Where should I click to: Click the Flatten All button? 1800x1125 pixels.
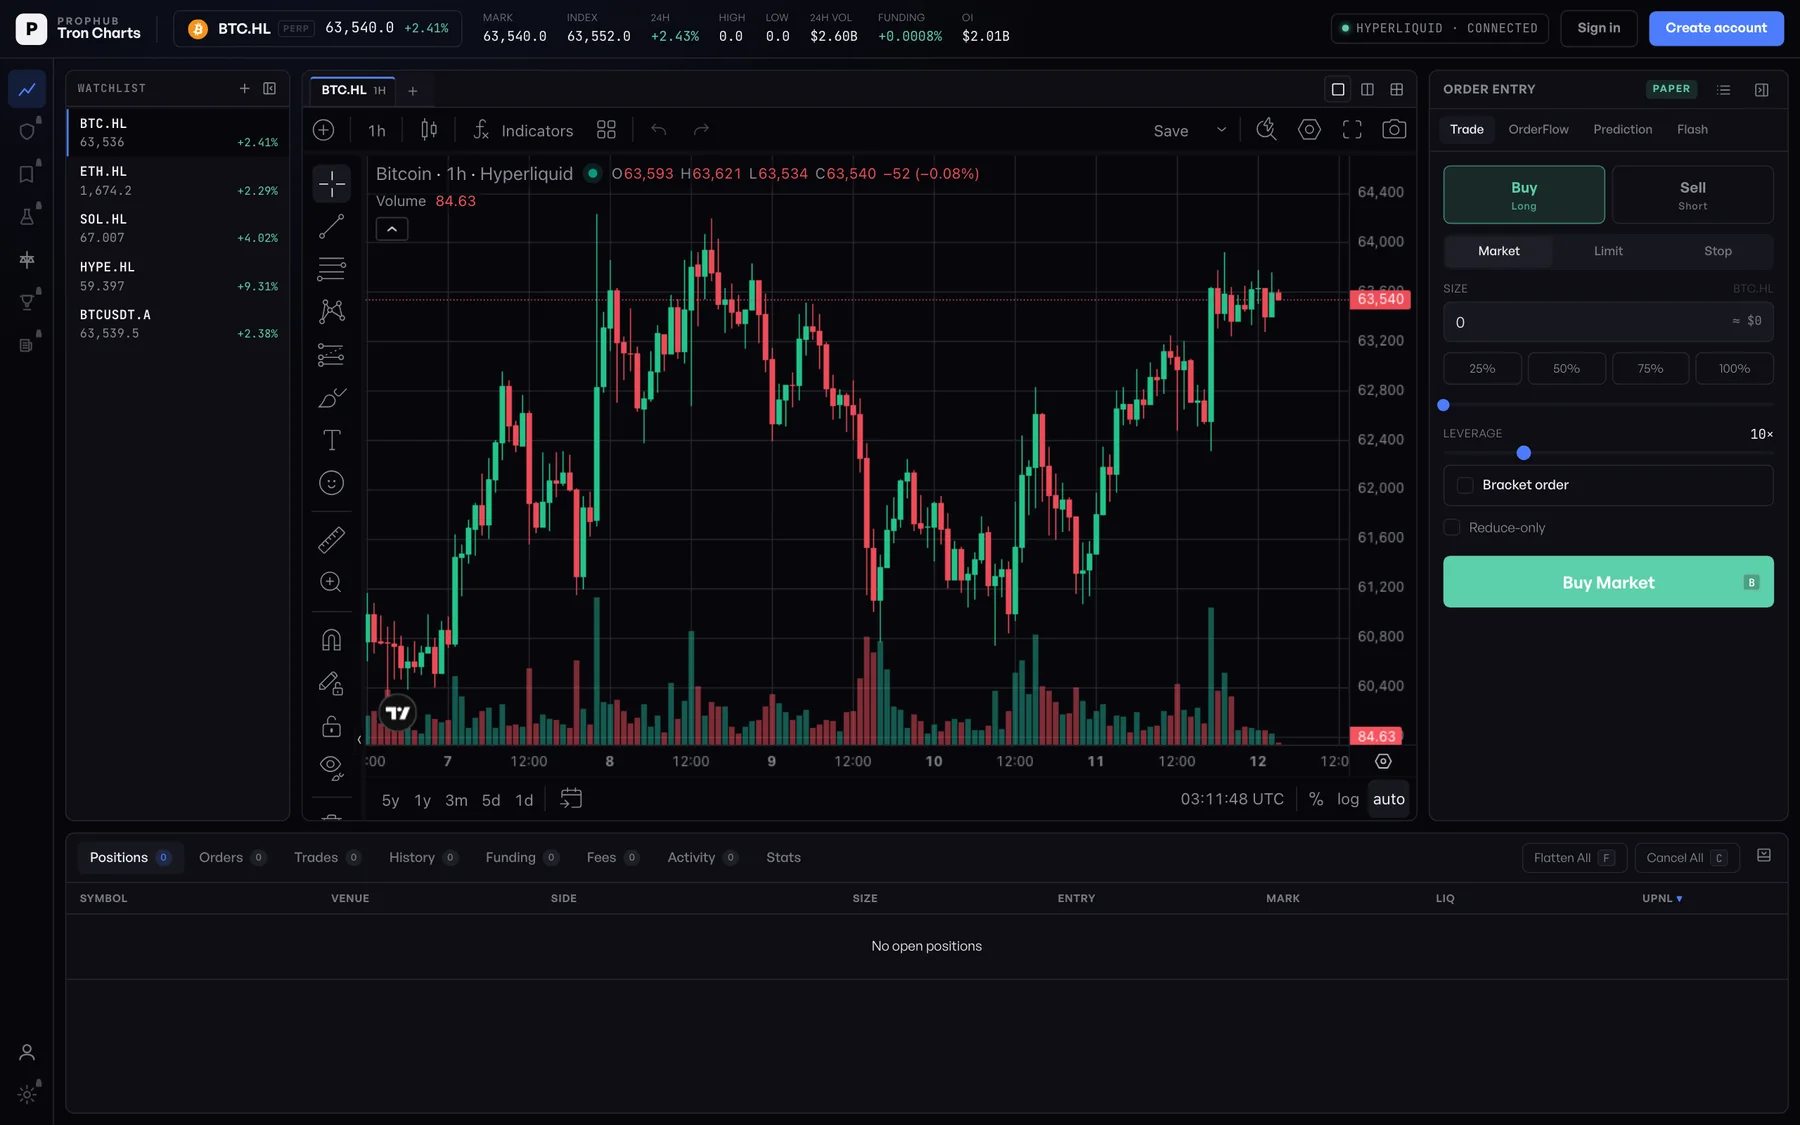click(1574, 858)
